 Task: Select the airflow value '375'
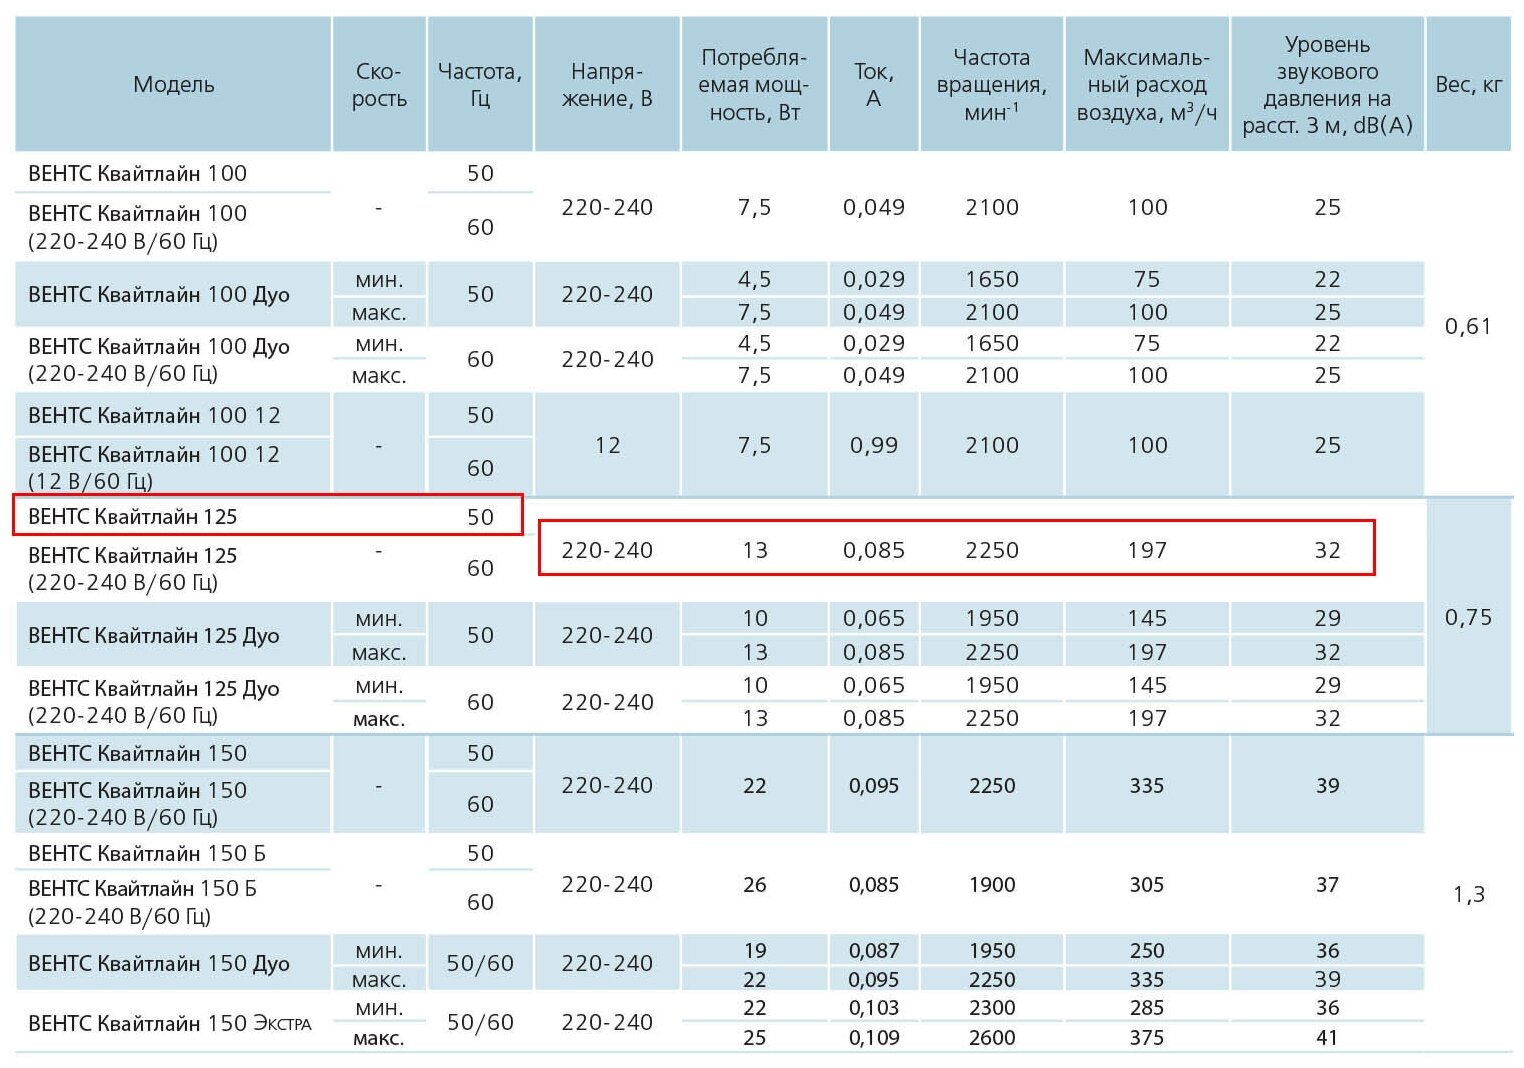pos(1147,1038)
